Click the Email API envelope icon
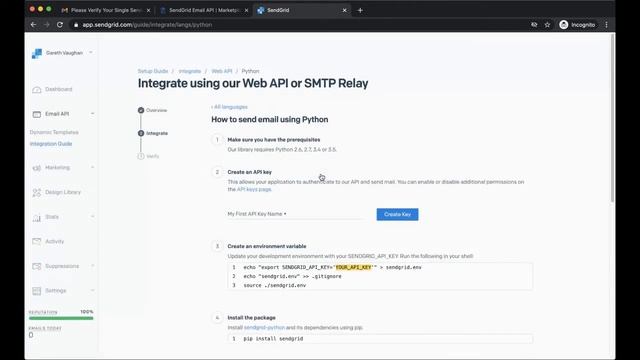This screenshot has height=360, width=640. tap(37, 114)
